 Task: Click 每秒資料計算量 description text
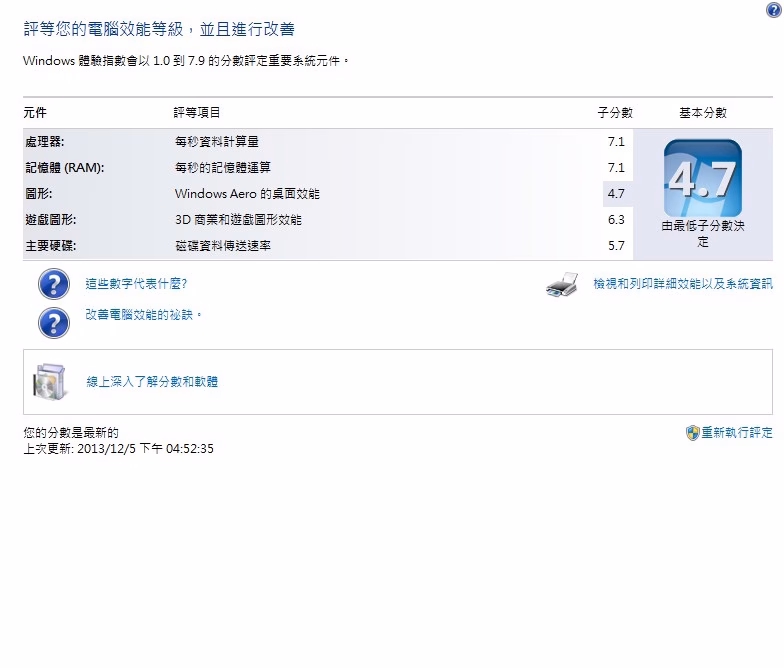(x=216, y=142)
